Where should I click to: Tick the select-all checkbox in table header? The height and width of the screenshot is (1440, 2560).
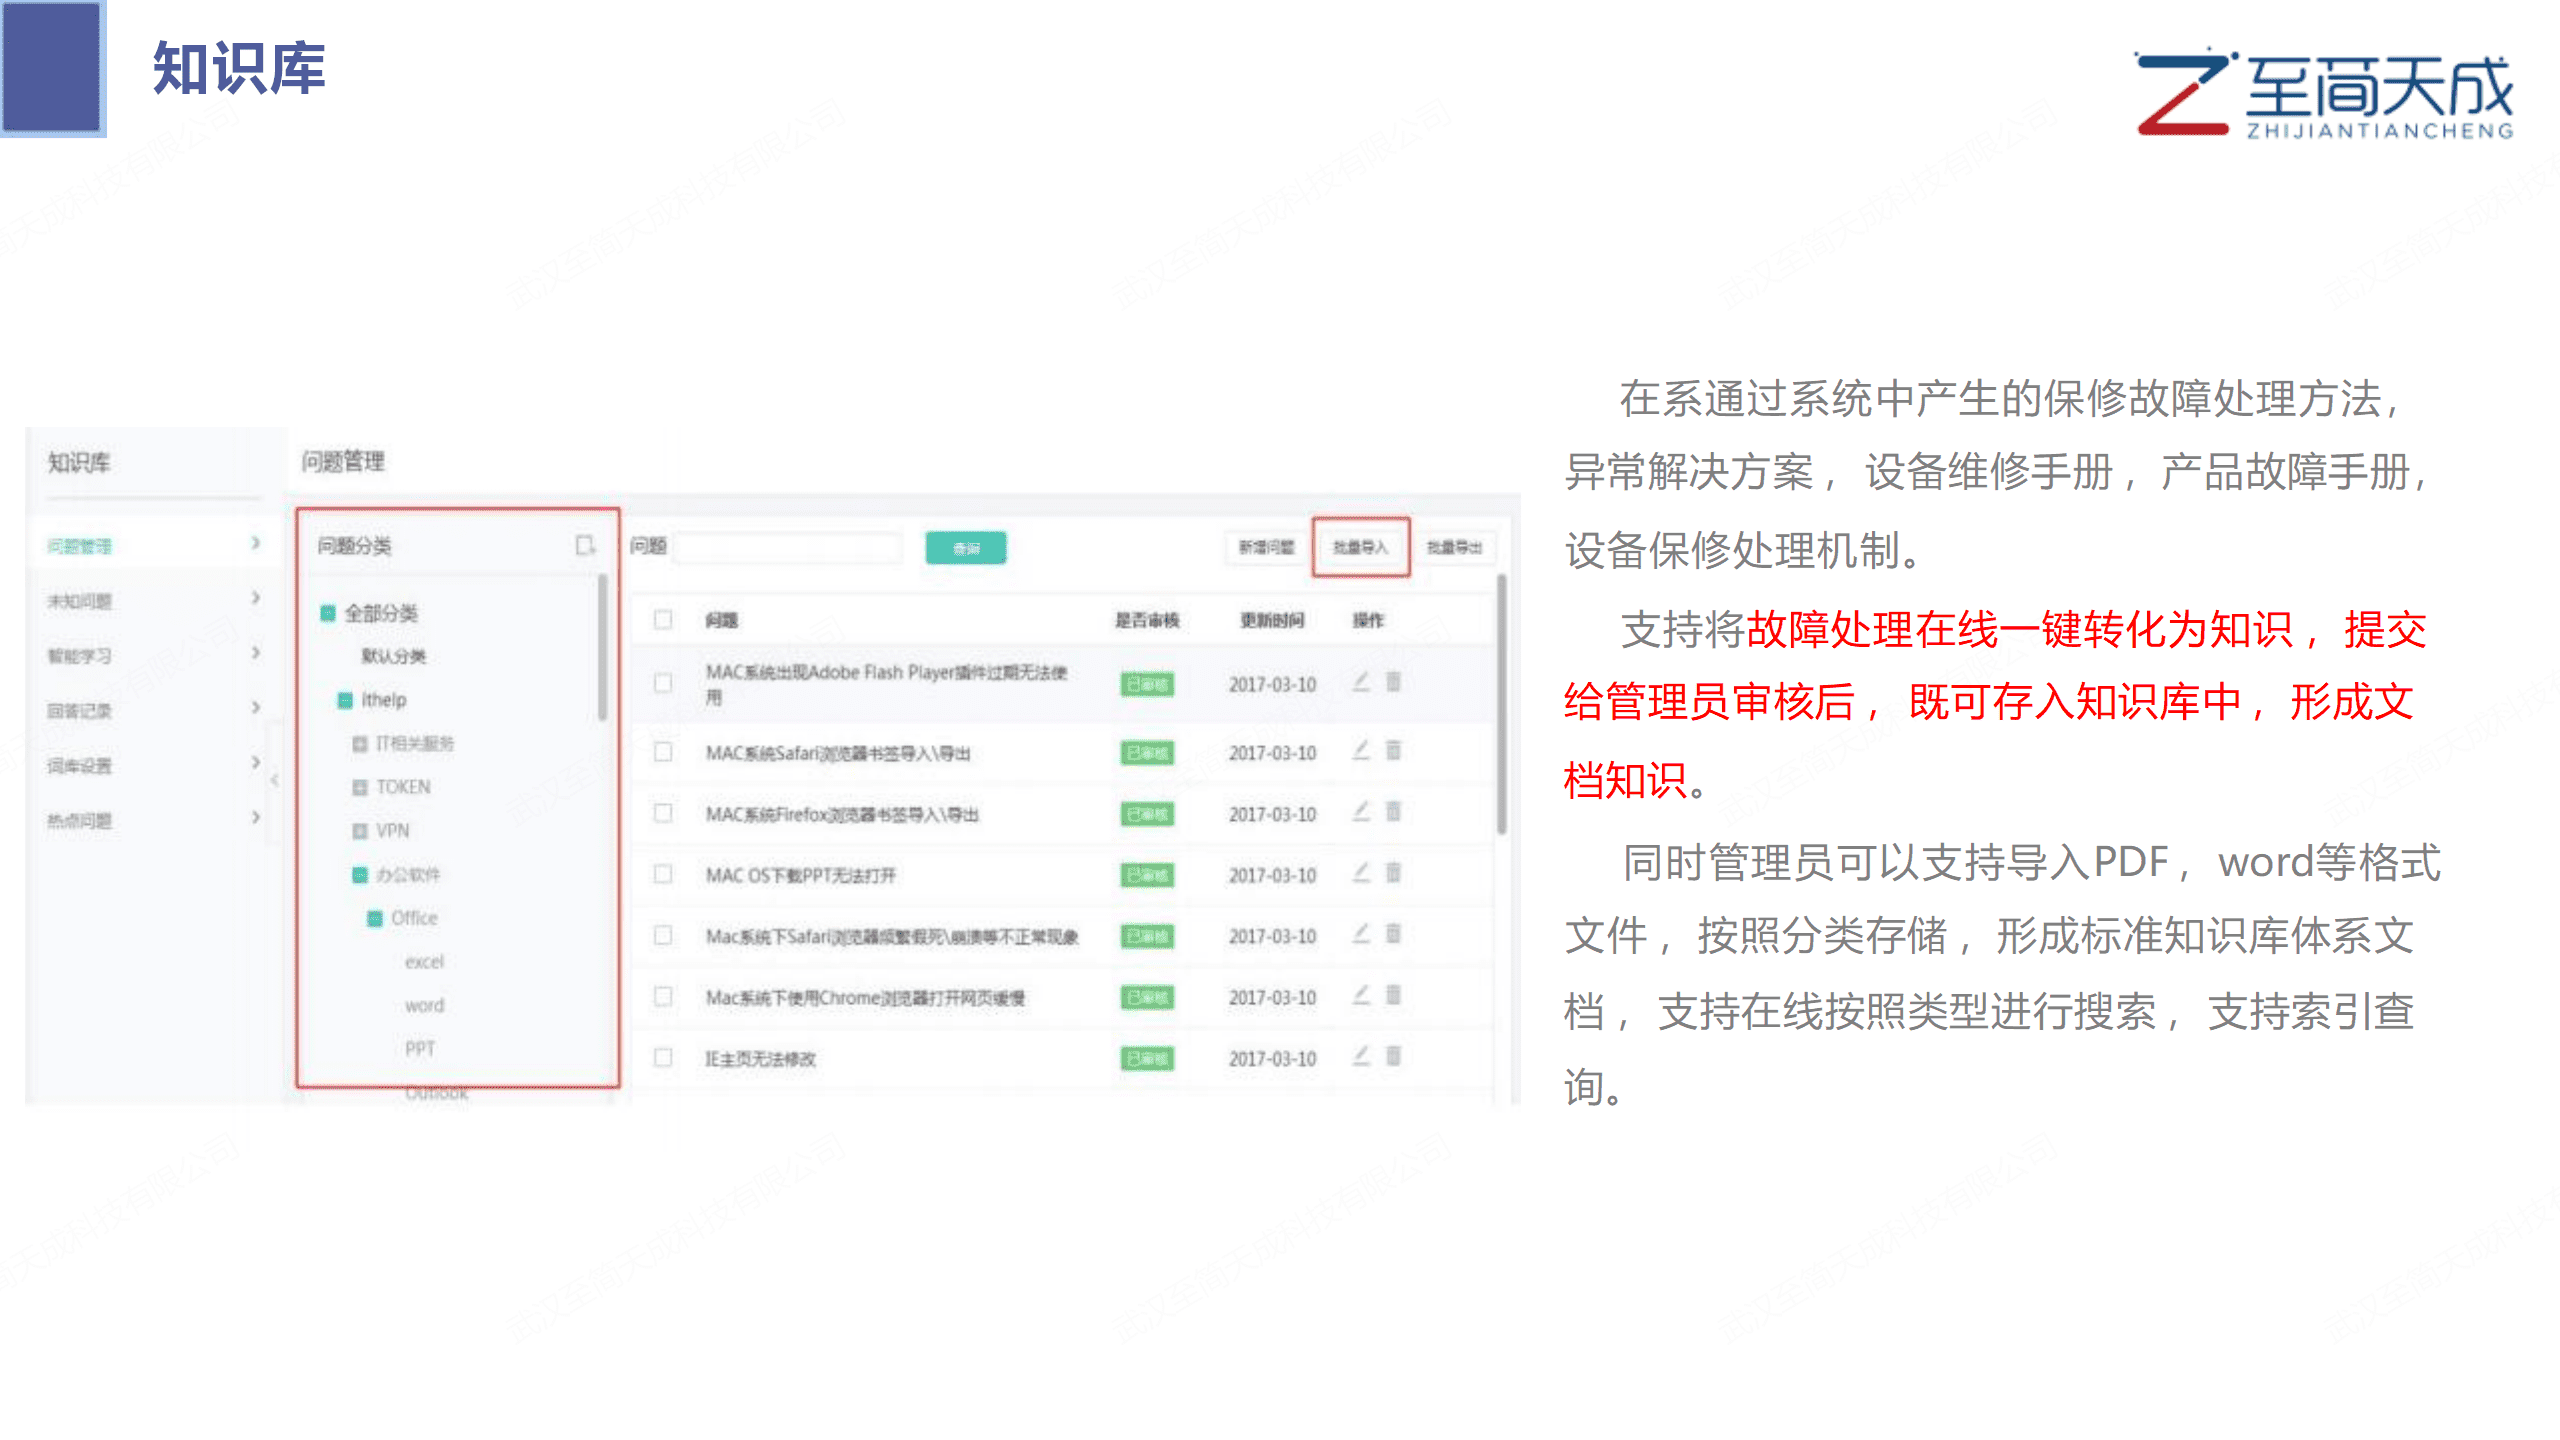point(663,620)
